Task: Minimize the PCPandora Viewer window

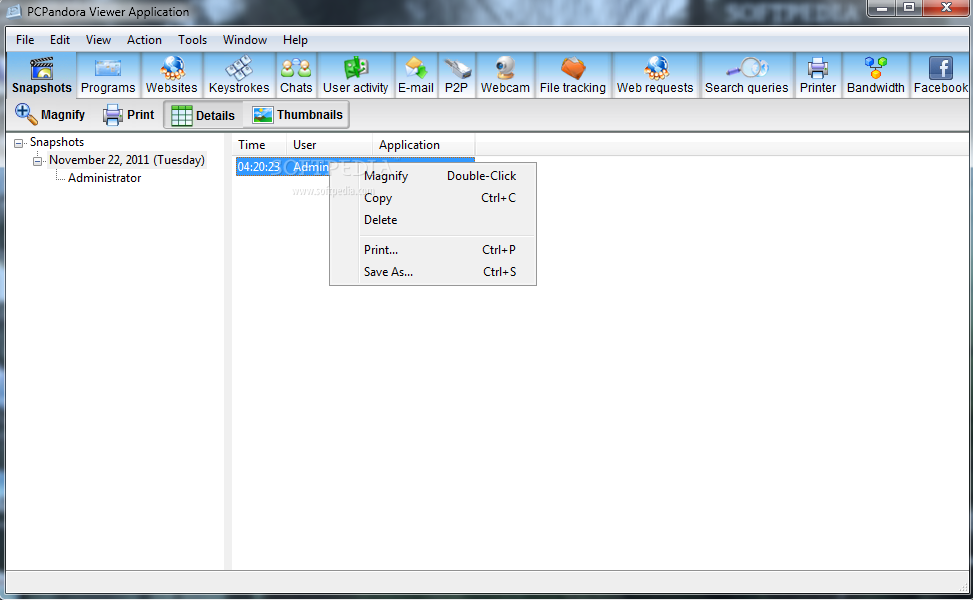Action: [x=881, y=8]
